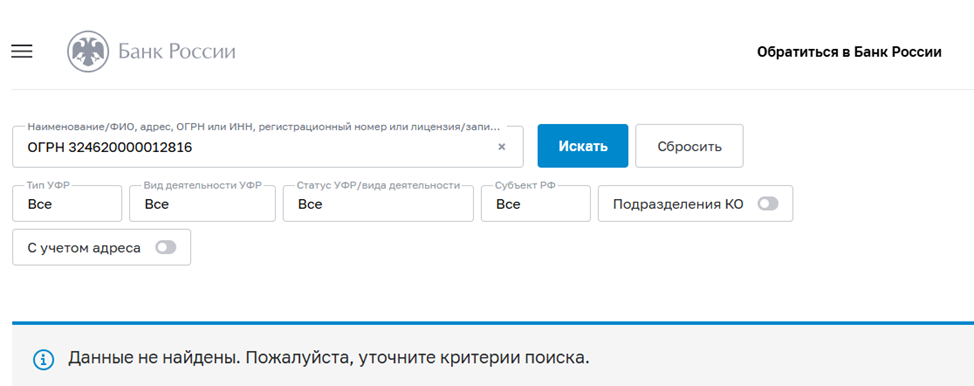Clear the search field with the x icon

click(502, 147)
